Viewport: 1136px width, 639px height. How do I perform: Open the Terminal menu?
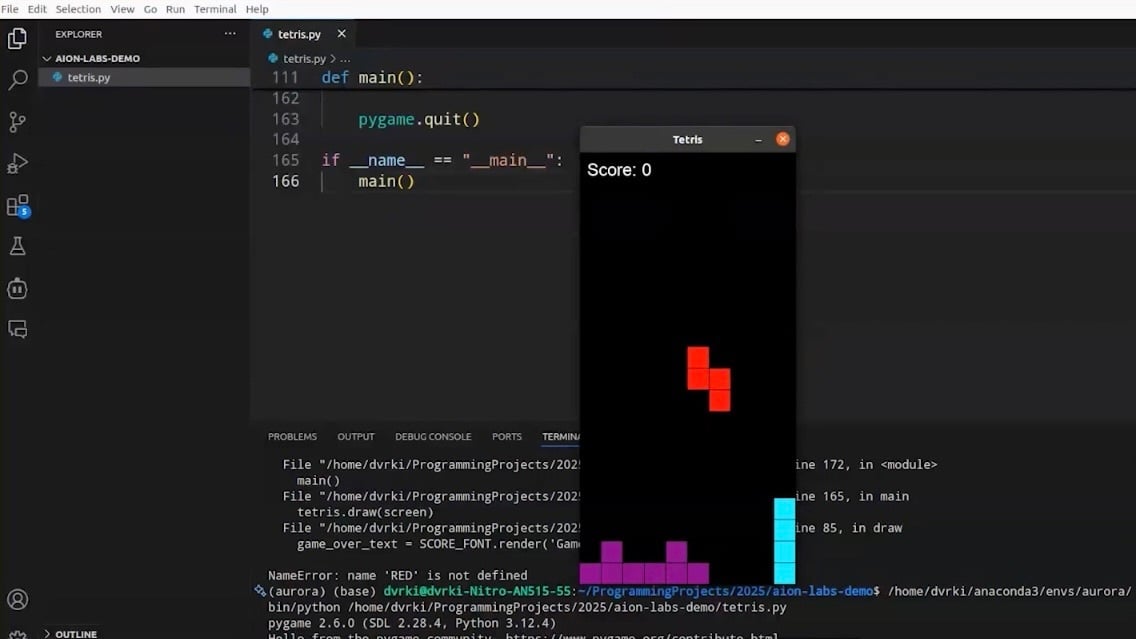[215, 9]
